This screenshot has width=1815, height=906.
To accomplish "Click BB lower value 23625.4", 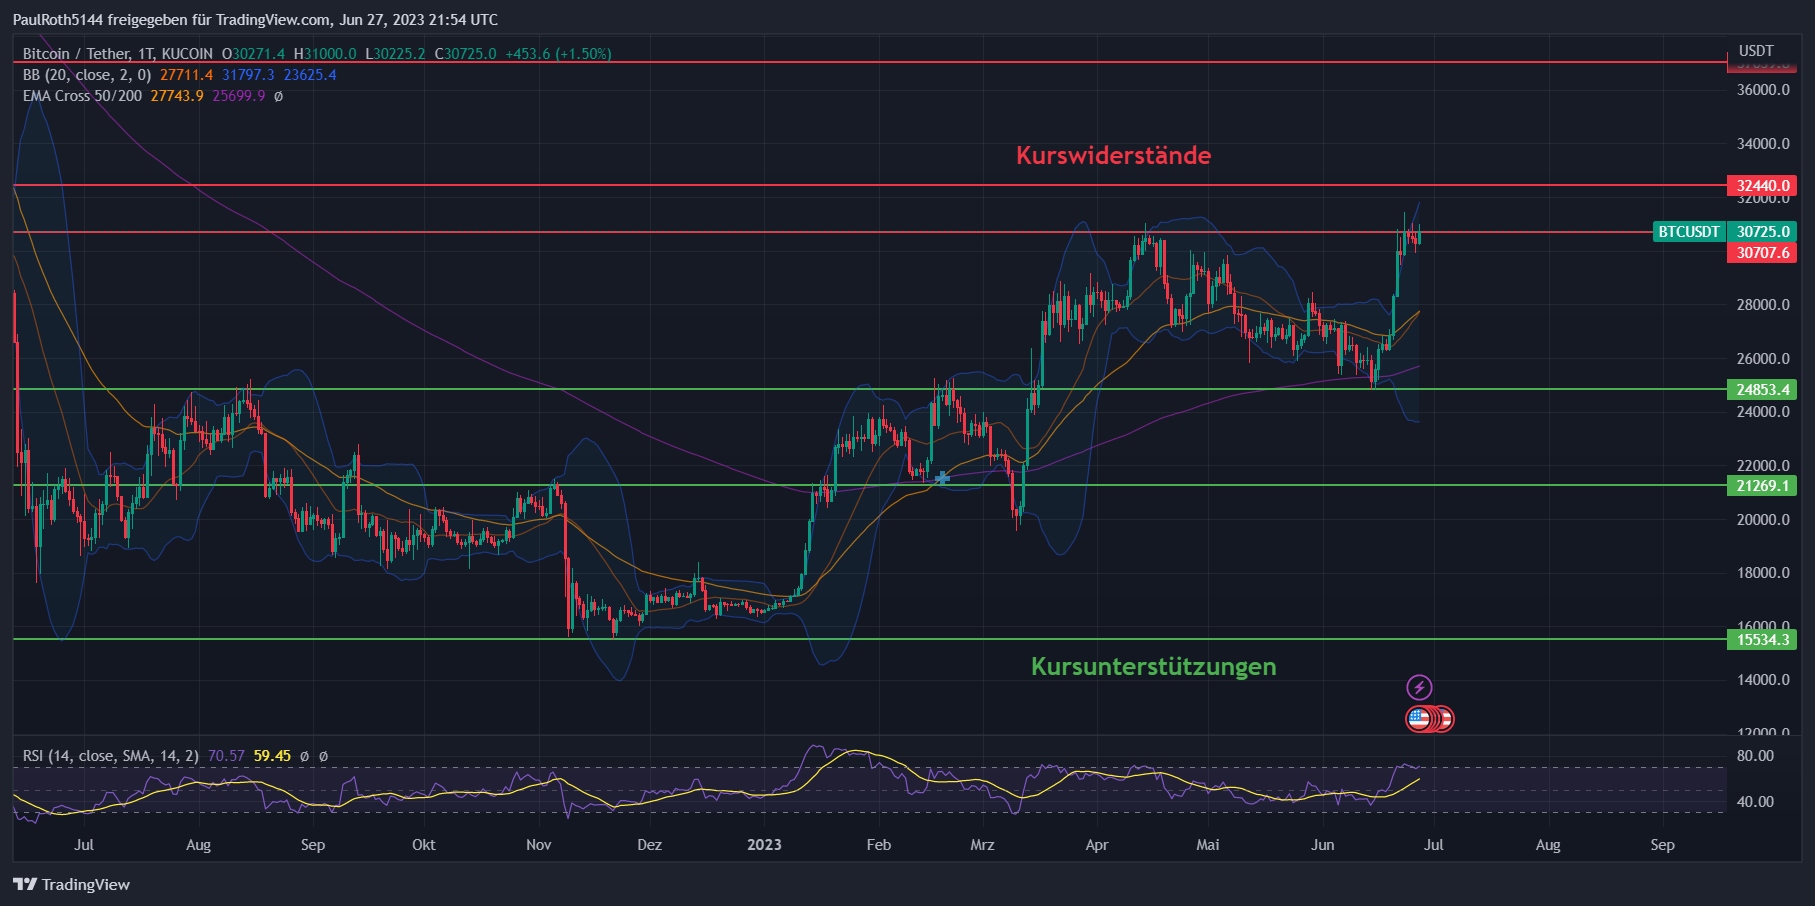I will coord(310,75).
